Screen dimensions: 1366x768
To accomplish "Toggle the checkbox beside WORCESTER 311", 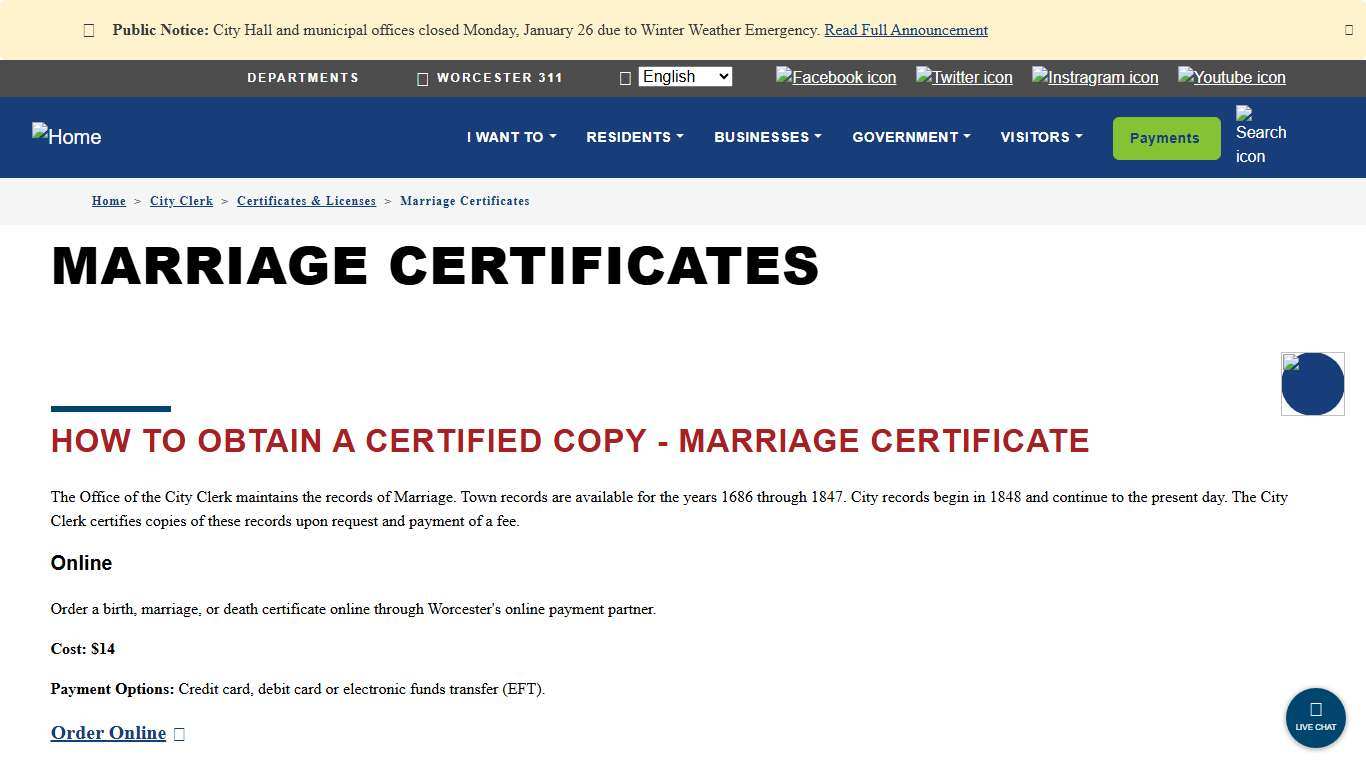I will (x=423, y=77).
